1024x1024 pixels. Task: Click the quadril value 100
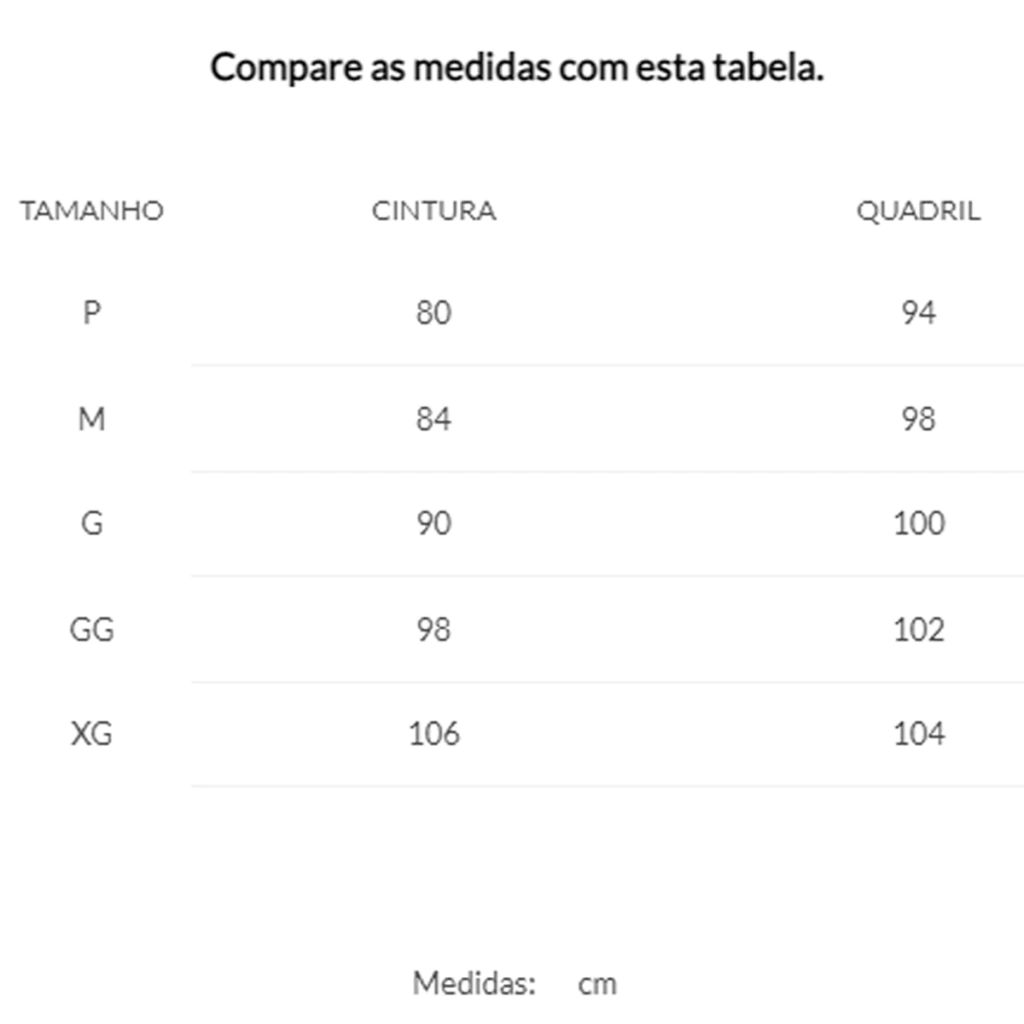(x=919, y=523)
